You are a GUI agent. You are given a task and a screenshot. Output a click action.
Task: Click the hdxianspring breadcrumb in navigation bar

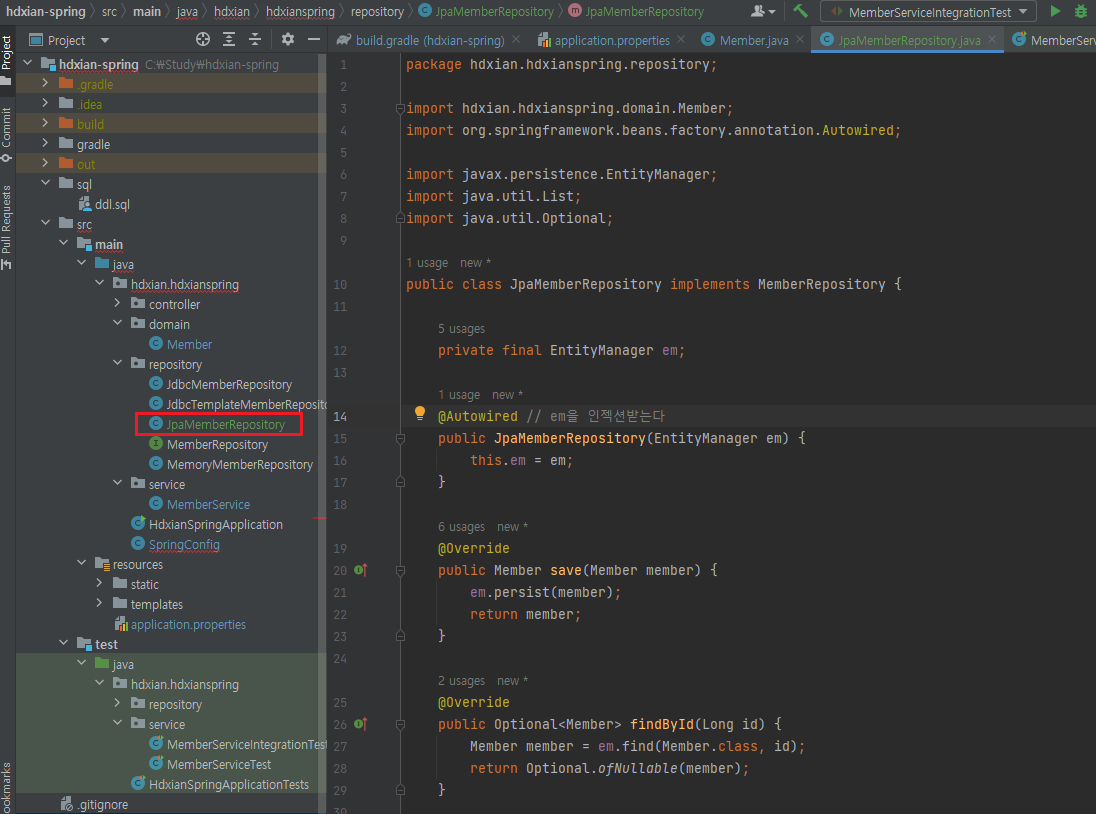tap(301, 11)
